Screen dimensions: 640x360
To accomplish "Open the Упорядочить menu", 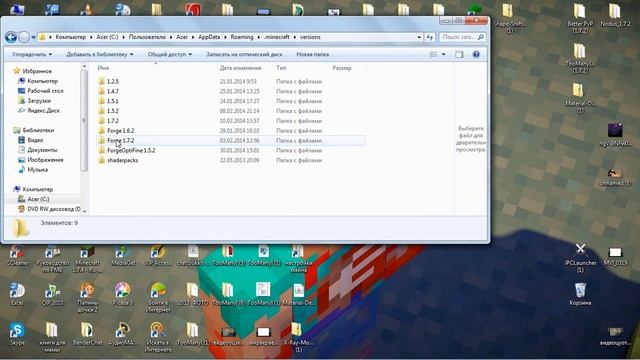I will [x=32, y=54].
